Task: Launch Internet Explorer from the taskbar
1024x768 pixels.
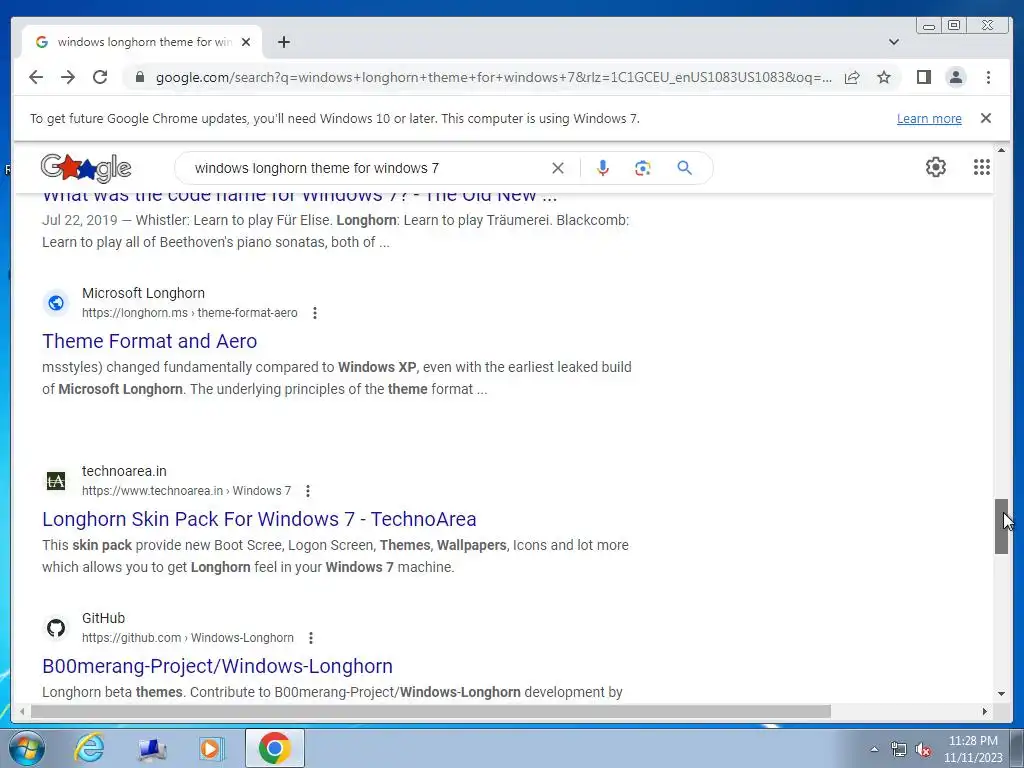Action: [x=89, y=748]
